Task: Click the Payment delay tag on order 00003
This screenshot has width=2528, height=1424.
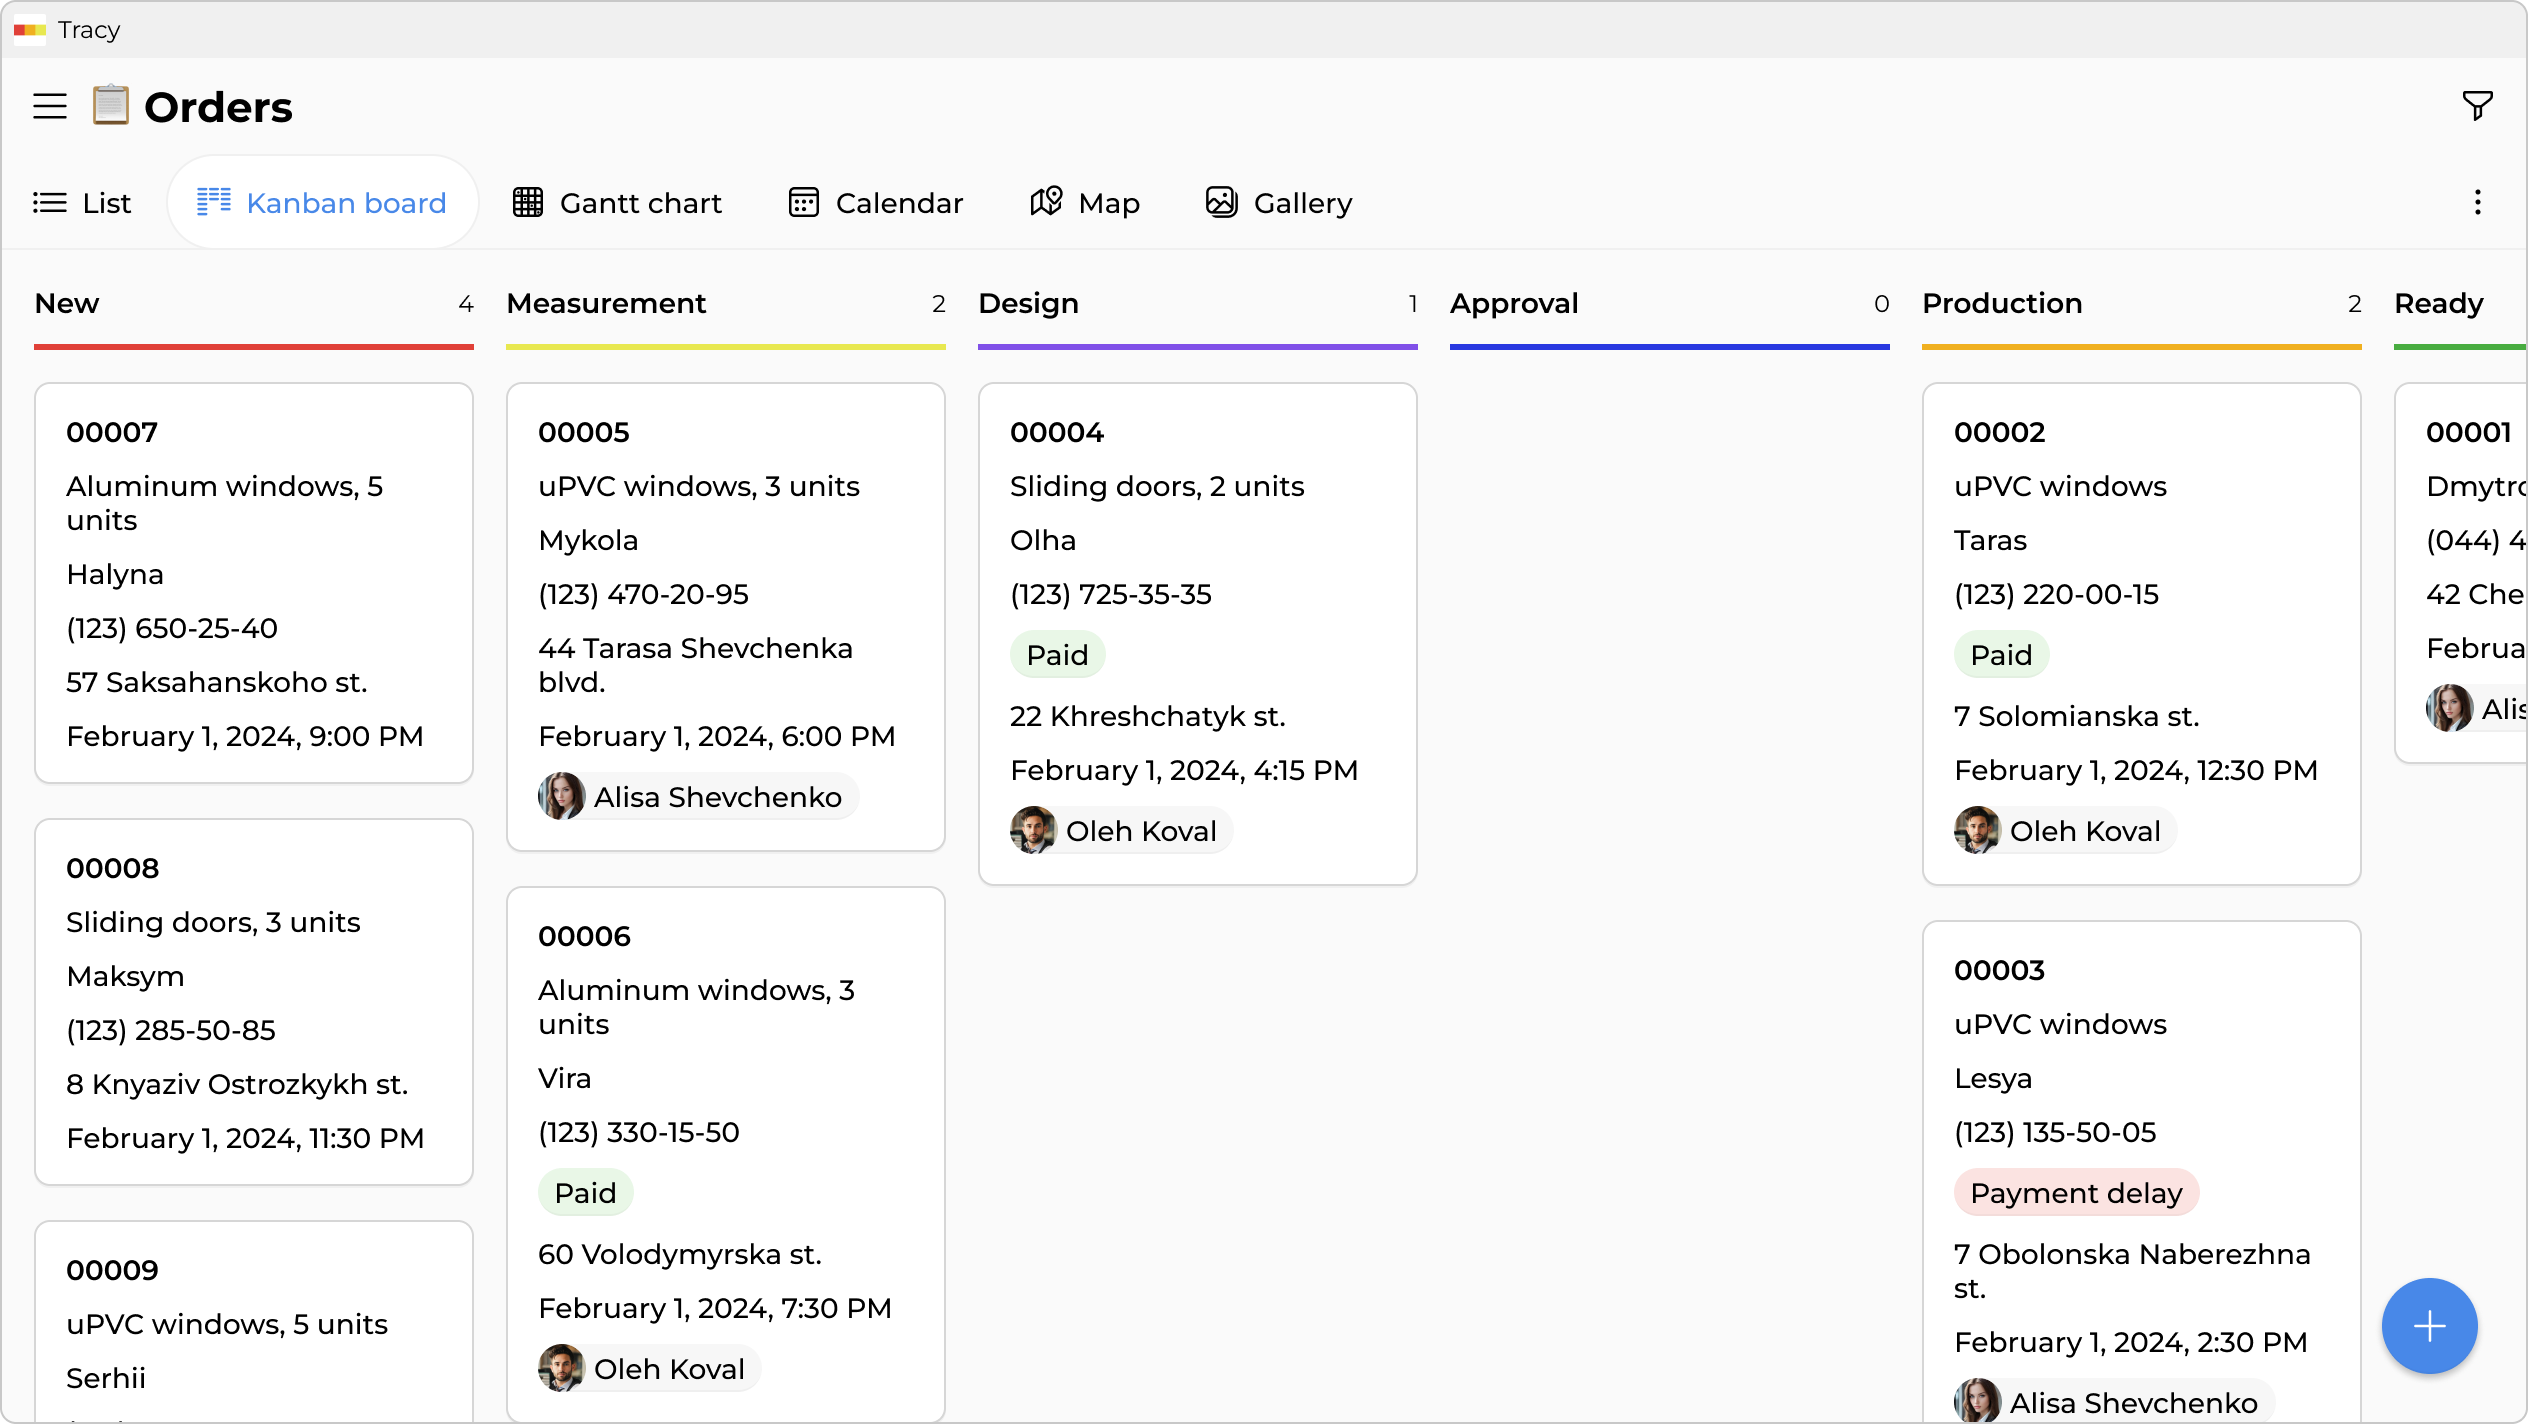Action: (2076, 1192)
